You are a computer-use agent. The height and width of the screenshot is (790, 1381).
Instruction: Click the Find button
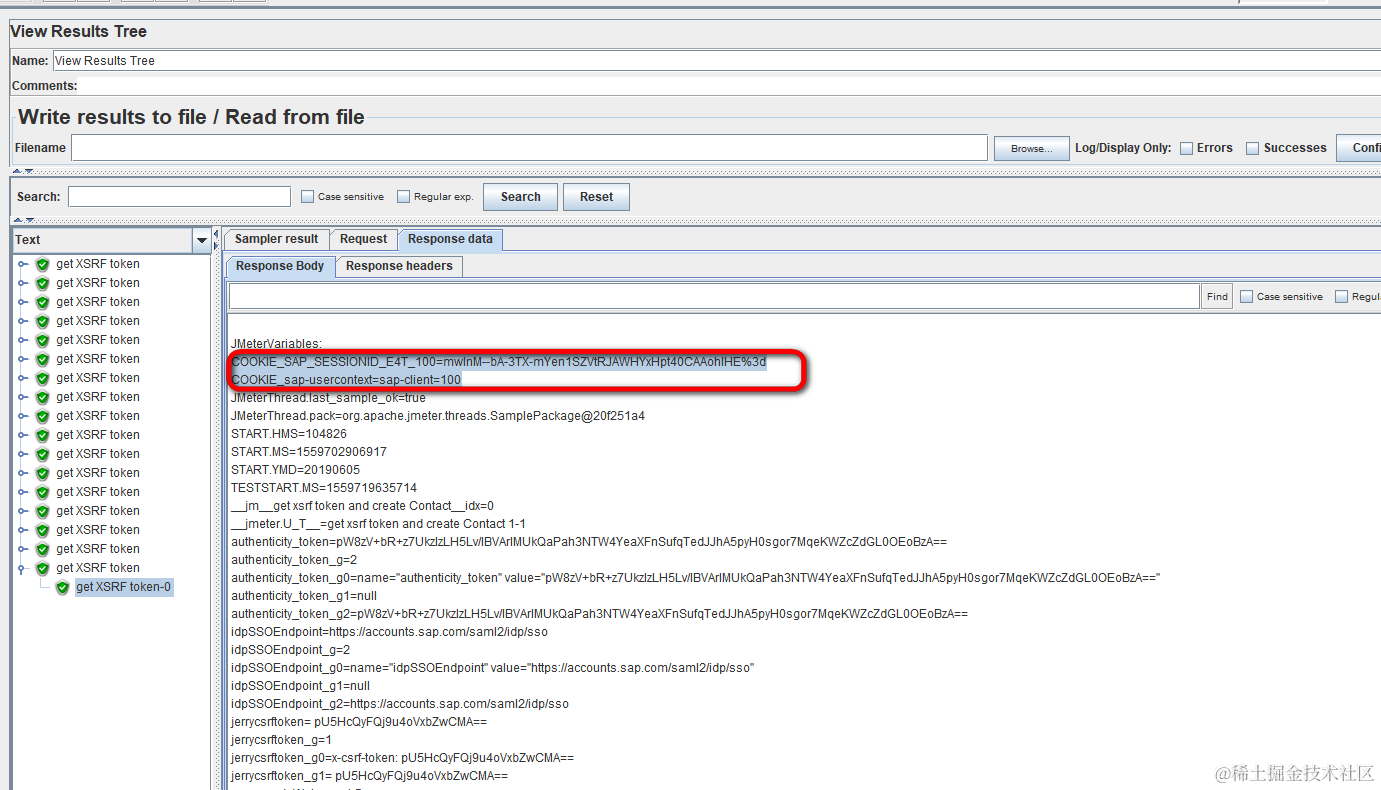point(1217,297)
